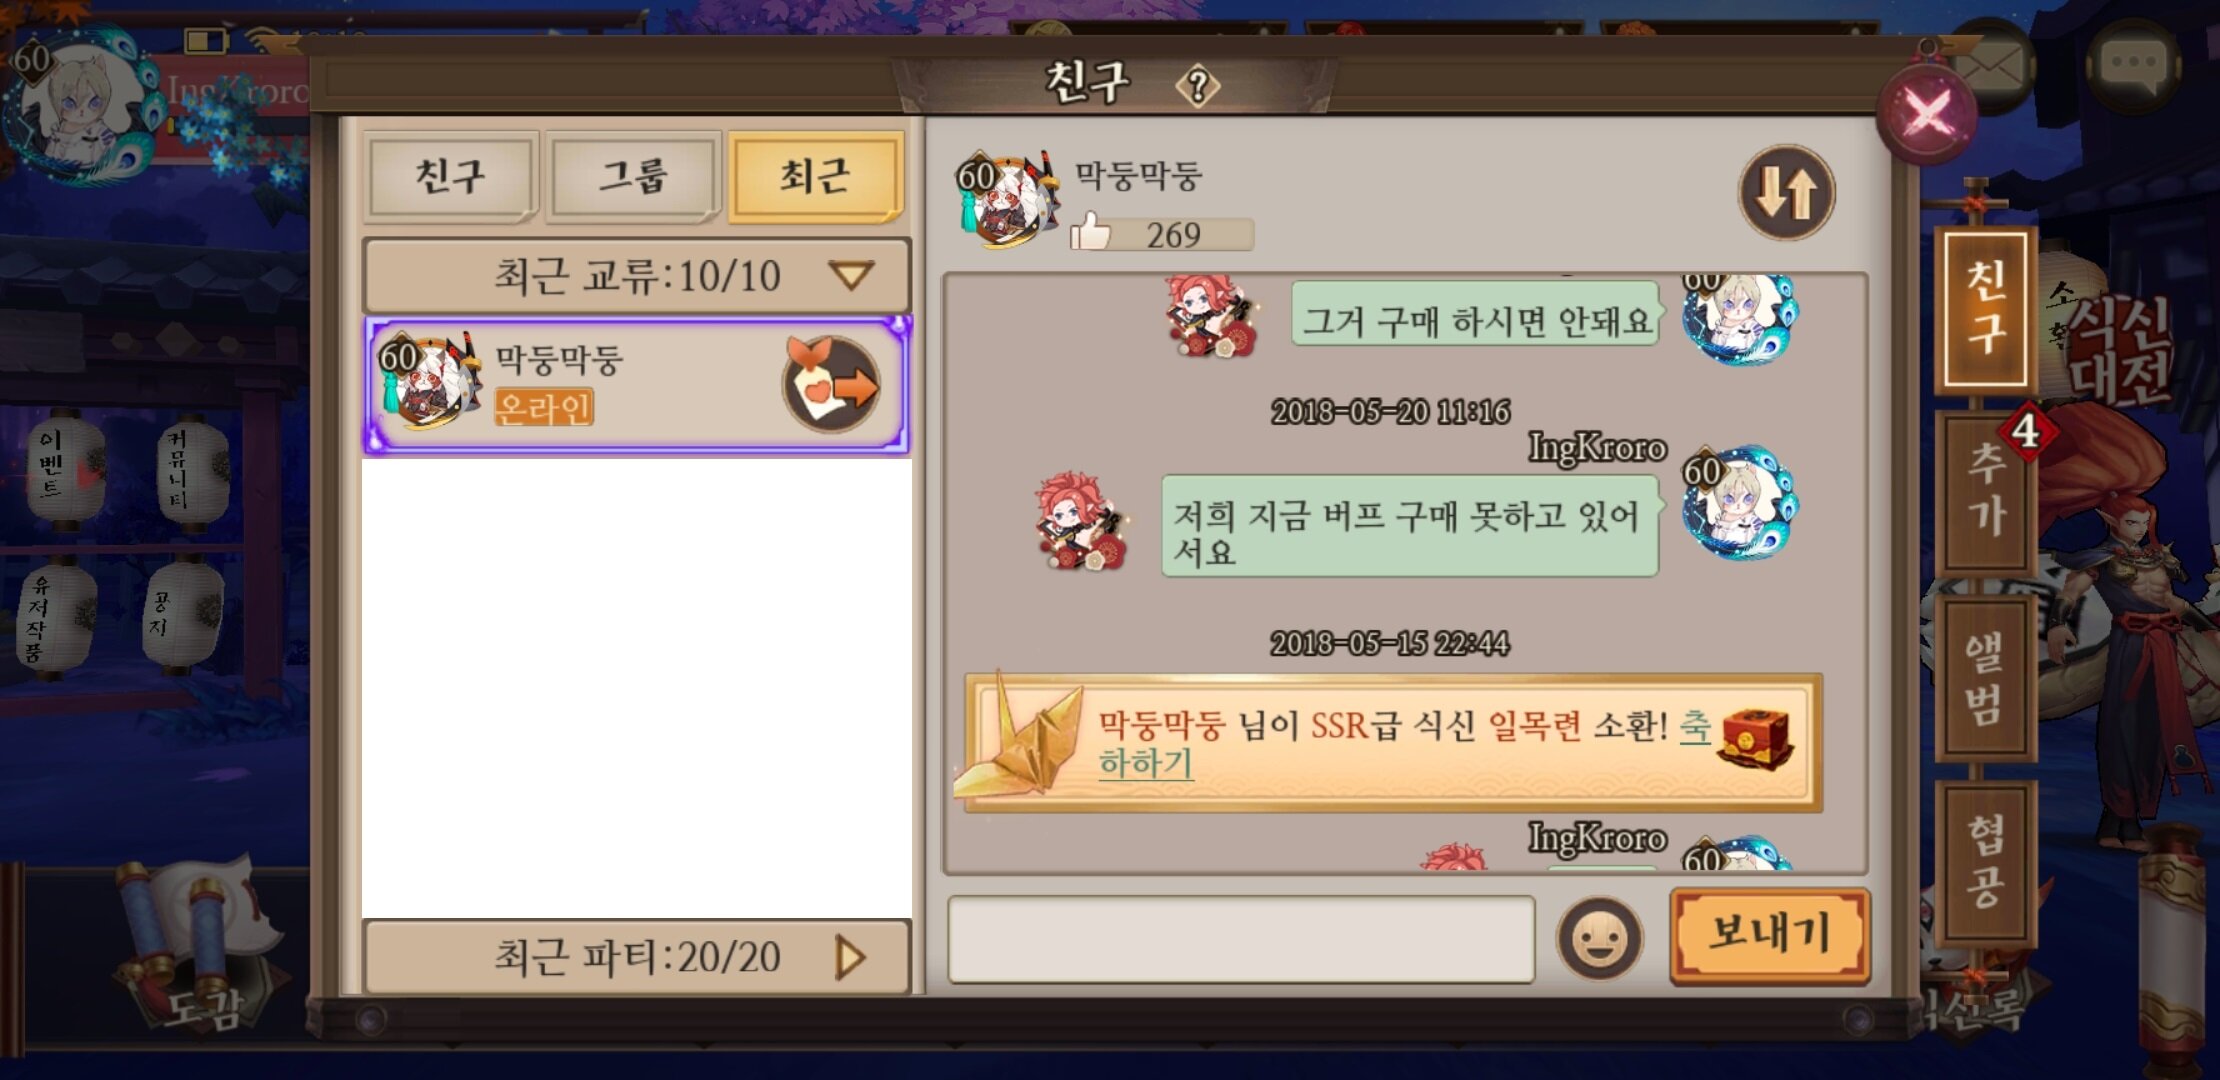Screen dimensions: 2220x1080
Task: Click the thumbs-up like icon
Action: [x=1090, y=232]
